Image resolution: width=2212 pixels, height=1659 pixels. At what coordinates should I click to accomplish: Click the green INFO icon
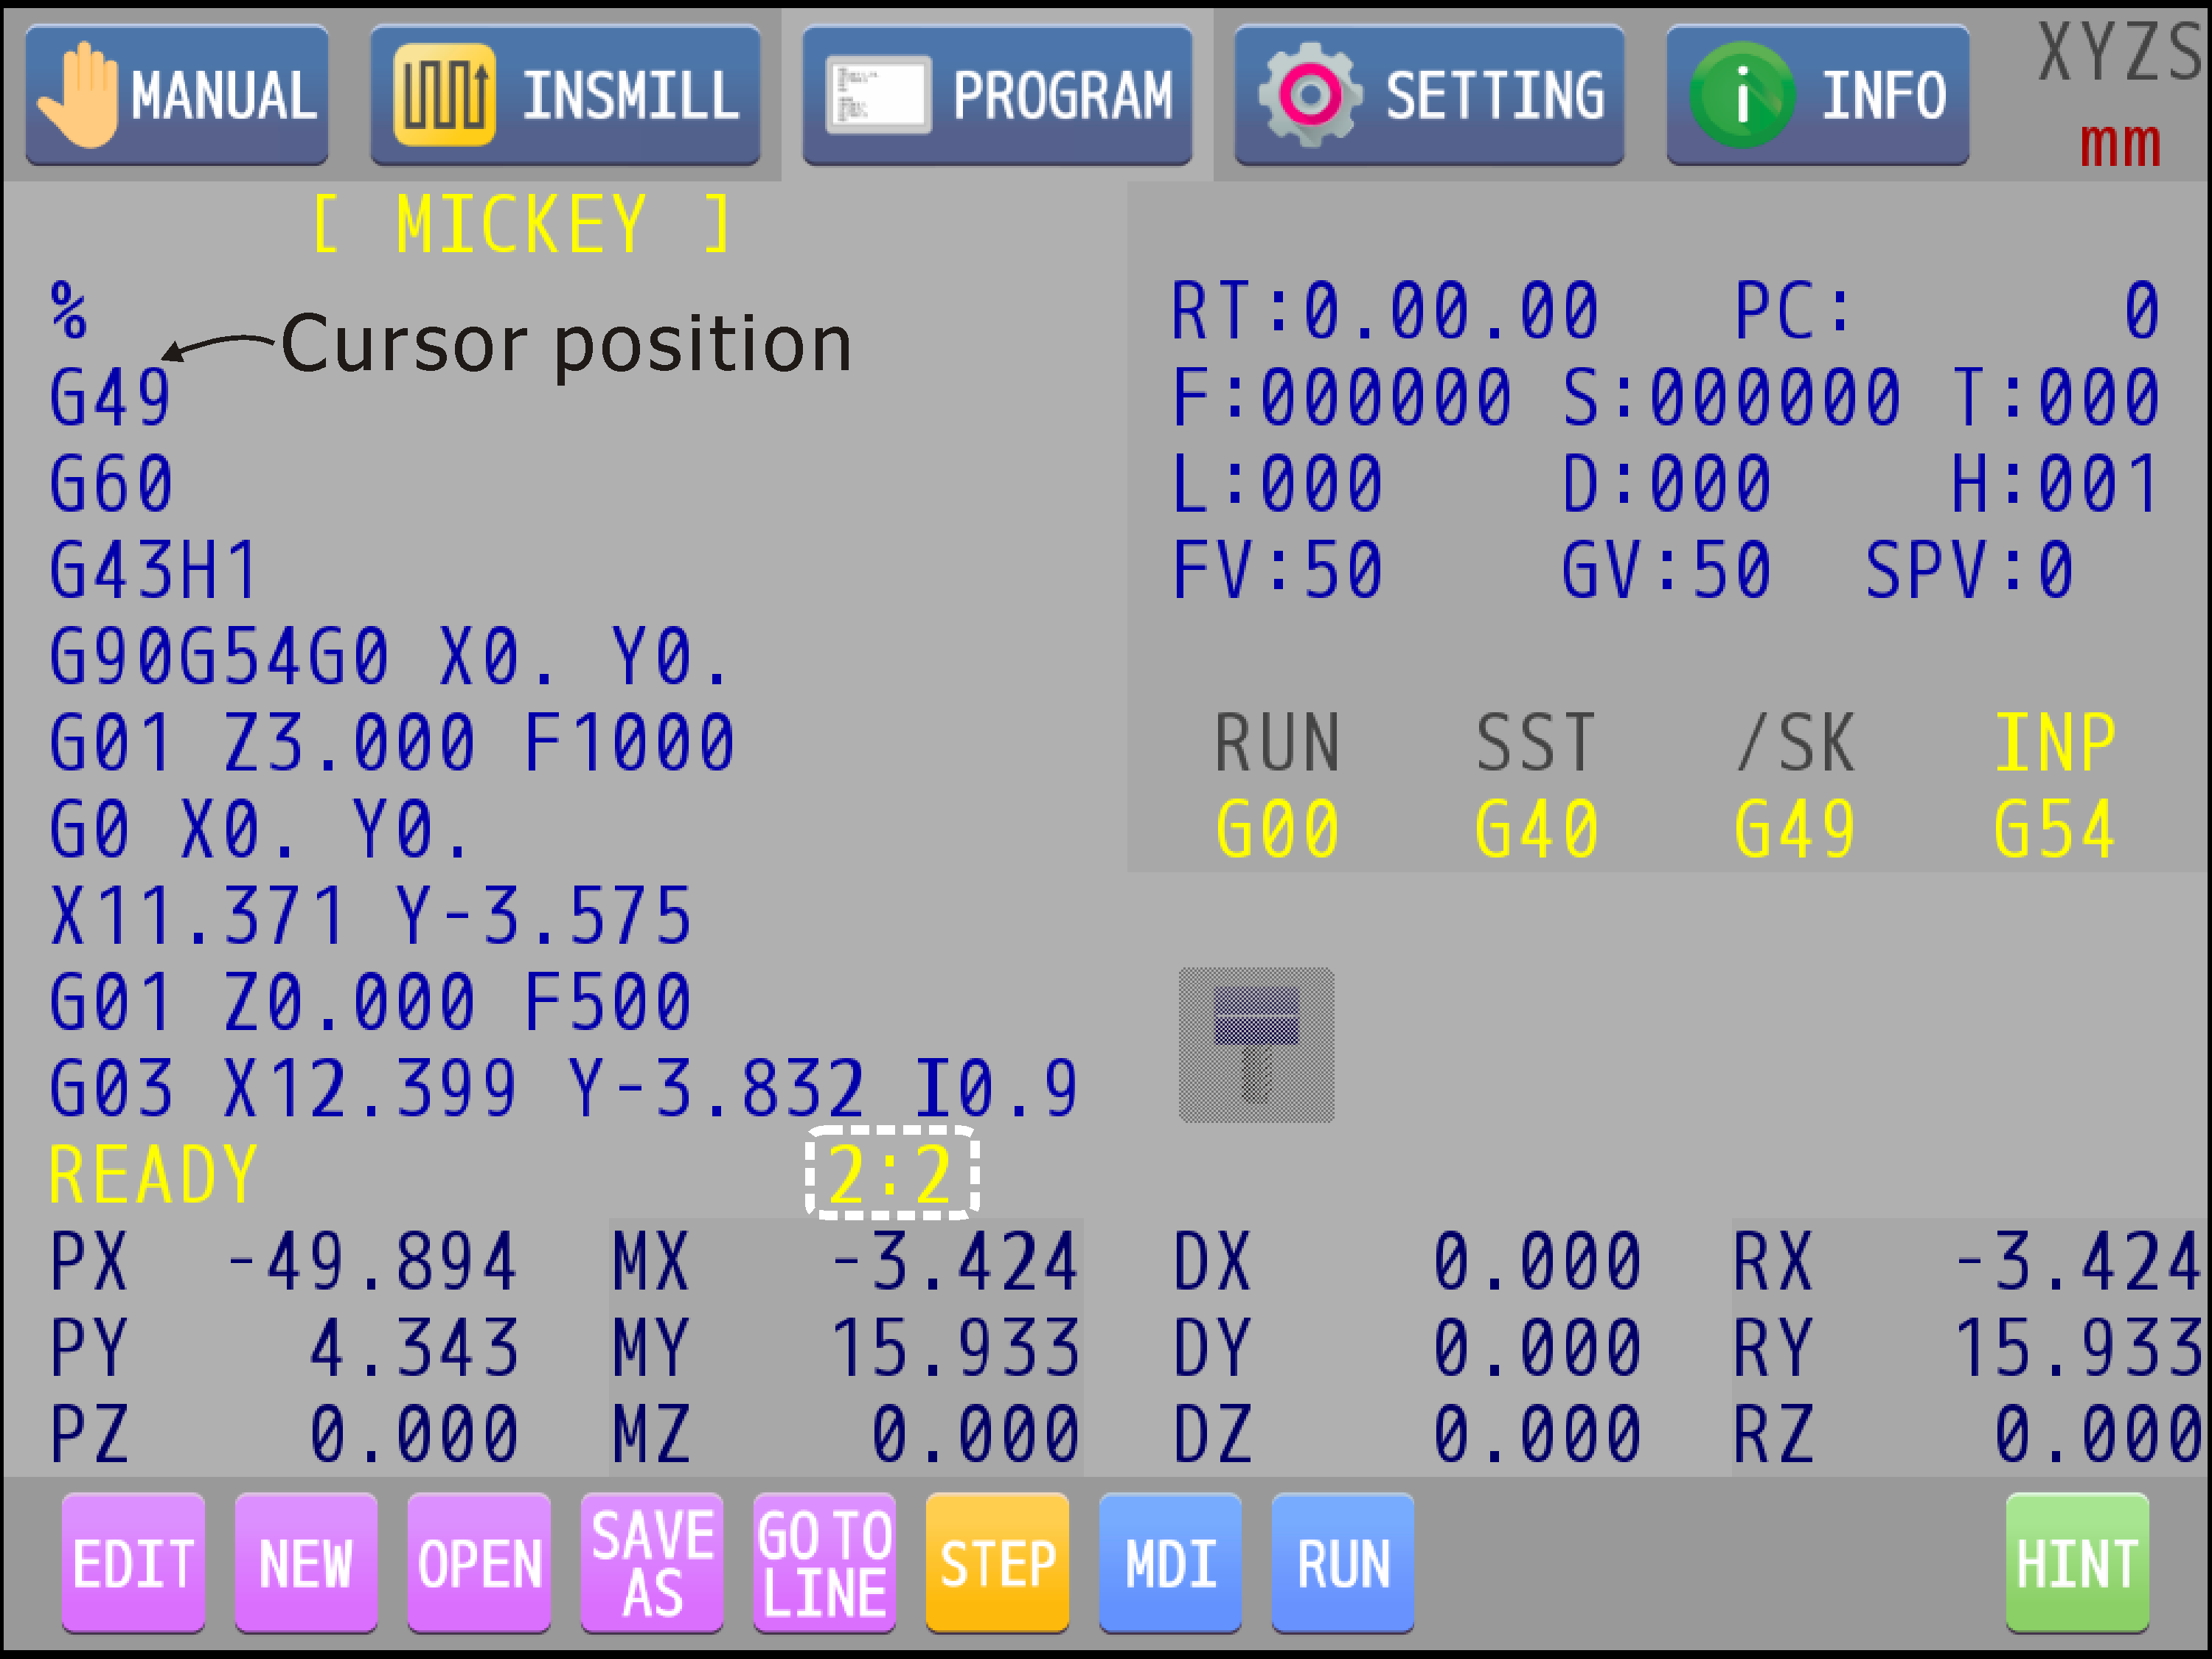pyautogui.click(x=1742, y=95)
